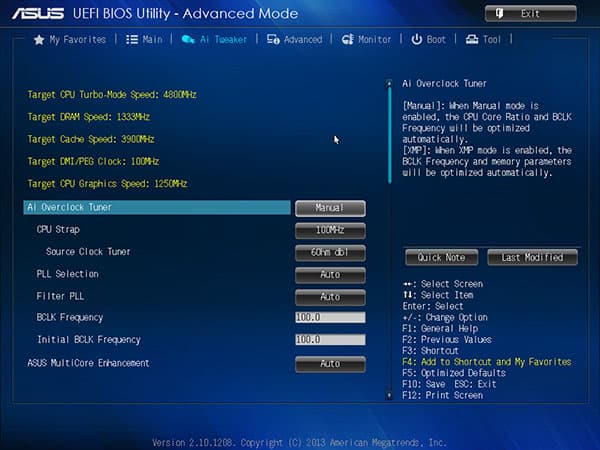Select the BCLK Frequency label
Viewport: 600px width, 450px height.
pyautogui.click(x=70, y=318)
